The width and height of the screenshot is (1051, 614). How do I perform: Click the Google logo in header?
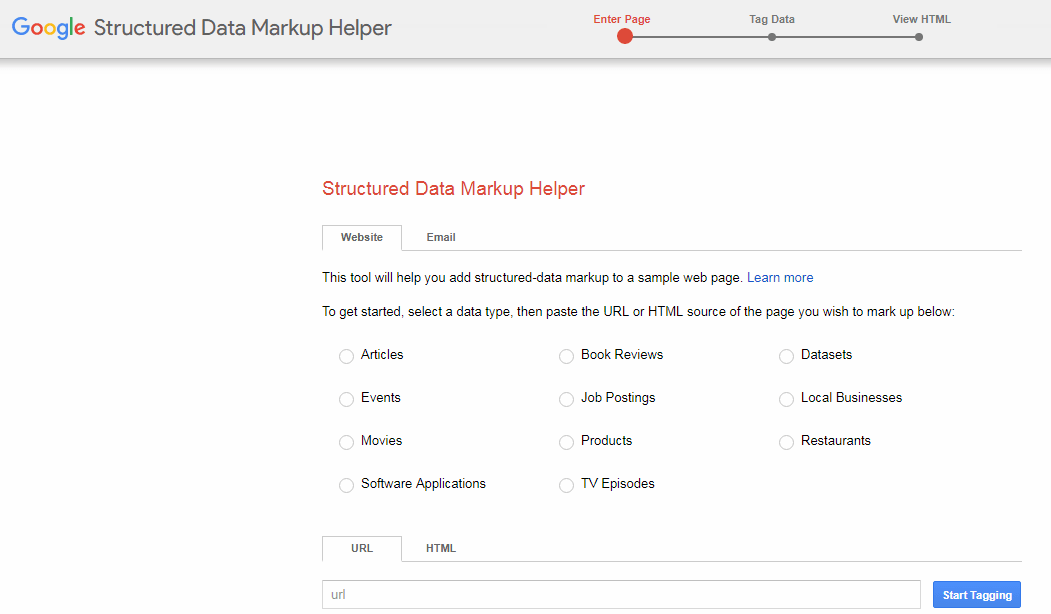tap(48, 28)
